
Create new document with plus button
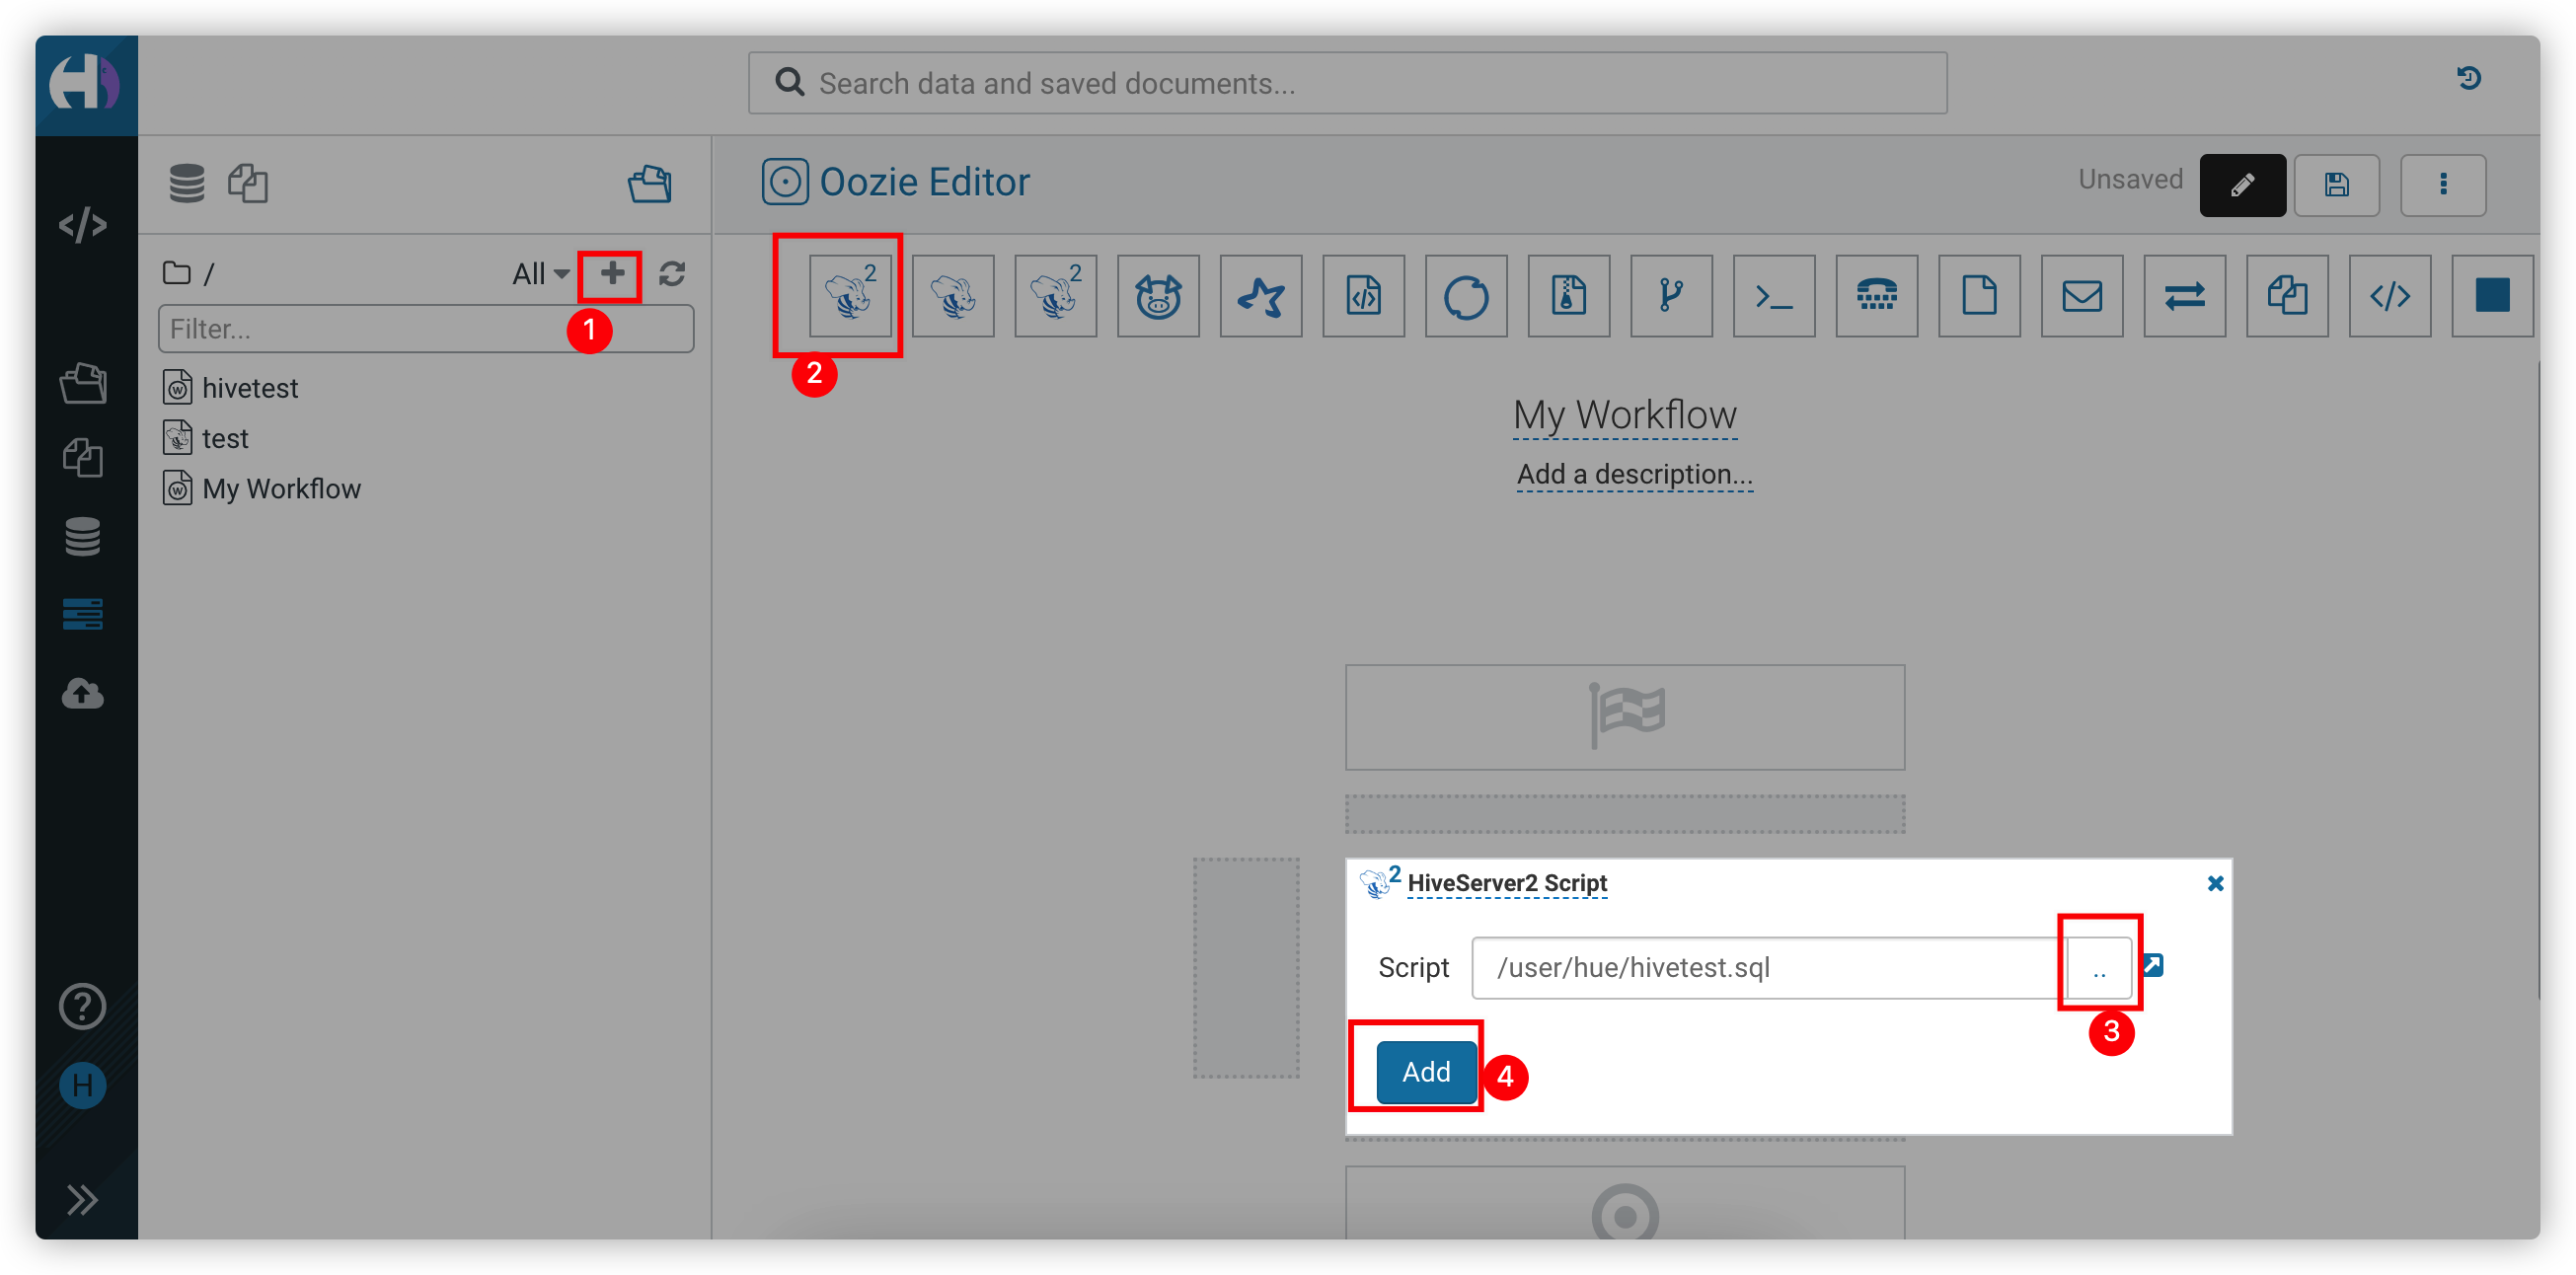[612, 273]
